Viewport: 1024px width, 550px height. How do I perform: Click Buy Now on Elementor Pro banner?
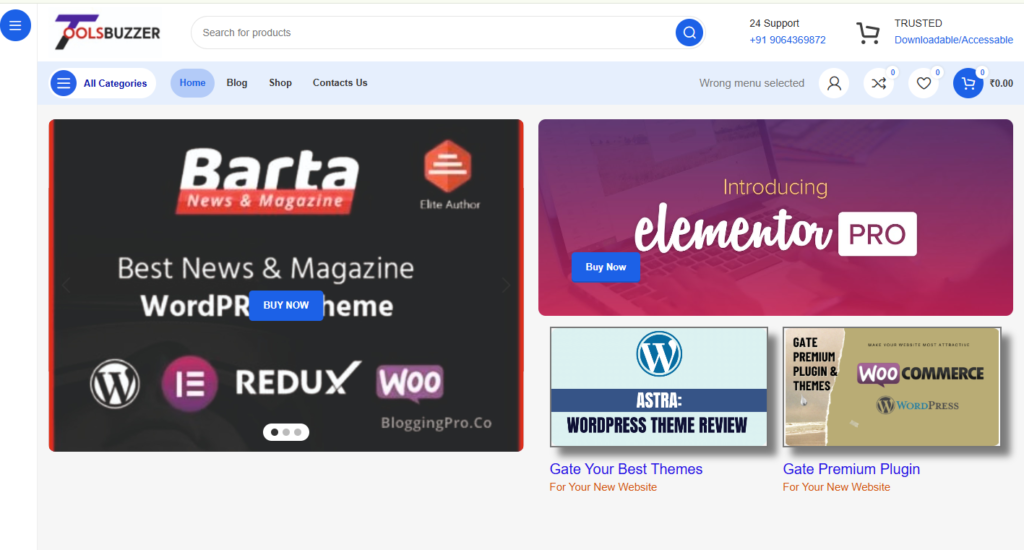click(x=605, y=267)
